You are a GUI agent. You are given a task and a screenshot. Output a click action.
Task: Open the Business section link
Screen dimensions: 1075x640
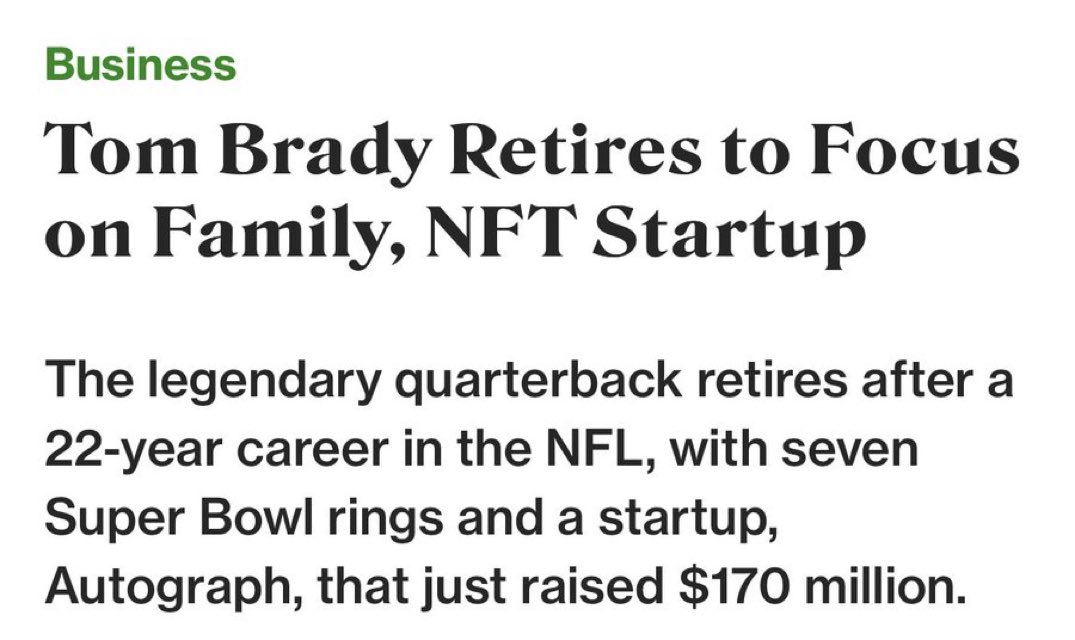(141, 66)
